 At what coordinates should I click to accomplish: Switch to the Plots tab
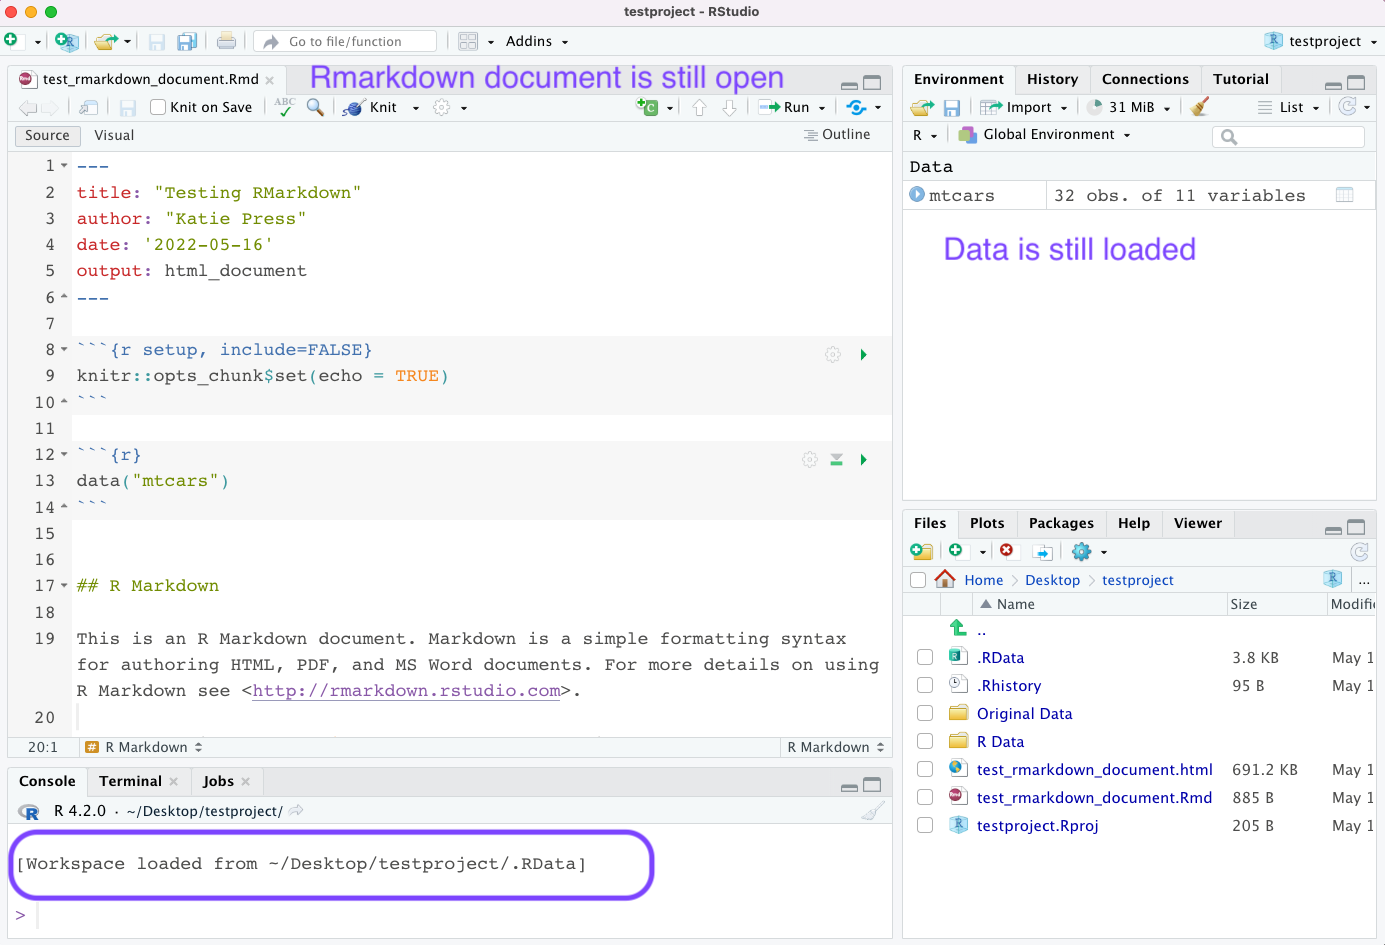[987, 523]
